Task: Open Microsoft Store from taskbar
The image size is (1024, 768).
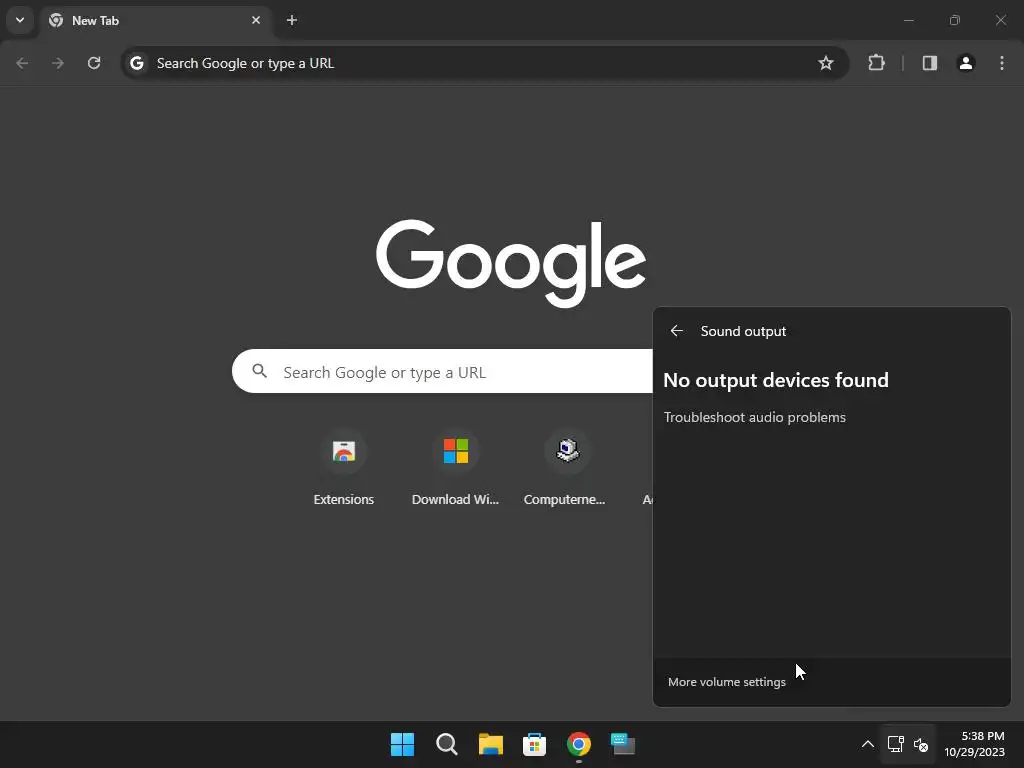Action: (x=534, y=744)
